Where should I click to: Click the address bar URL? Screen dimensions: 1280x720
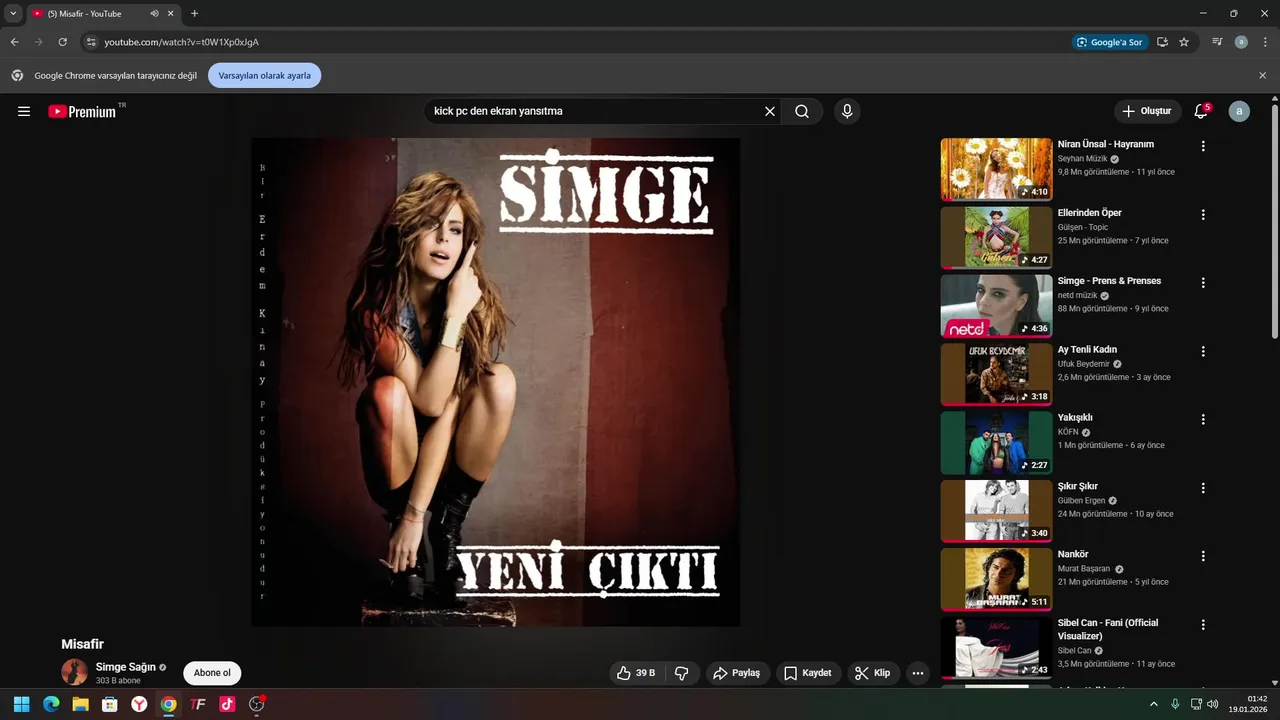click(x=181, y=42)
